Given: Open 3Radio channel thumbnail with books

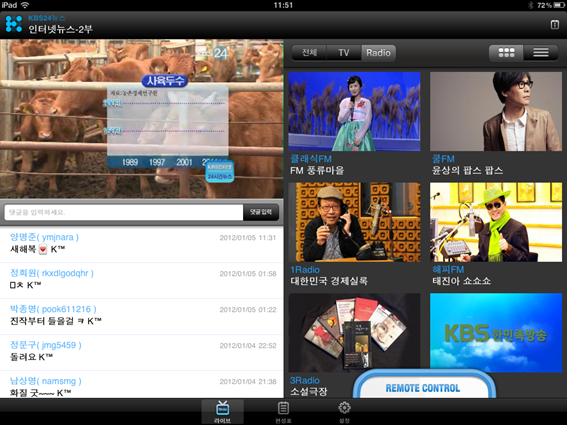Looking at the screenshot, I should [354, 333].
